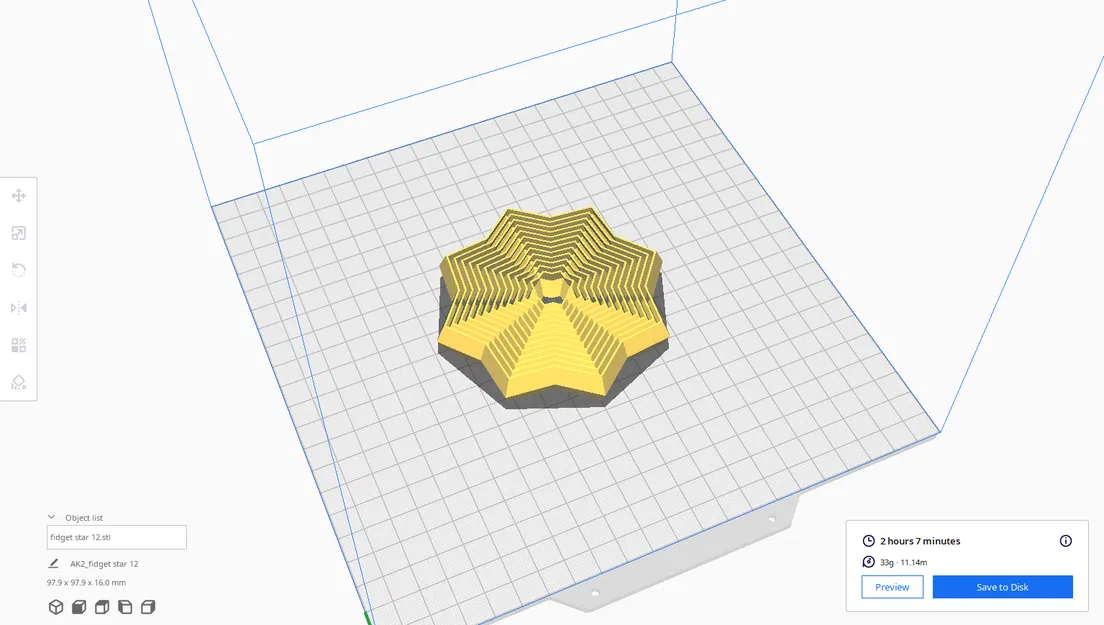Click the filament weight icon next to 33g
The image size is (1104, 625).
pos(866,562)
